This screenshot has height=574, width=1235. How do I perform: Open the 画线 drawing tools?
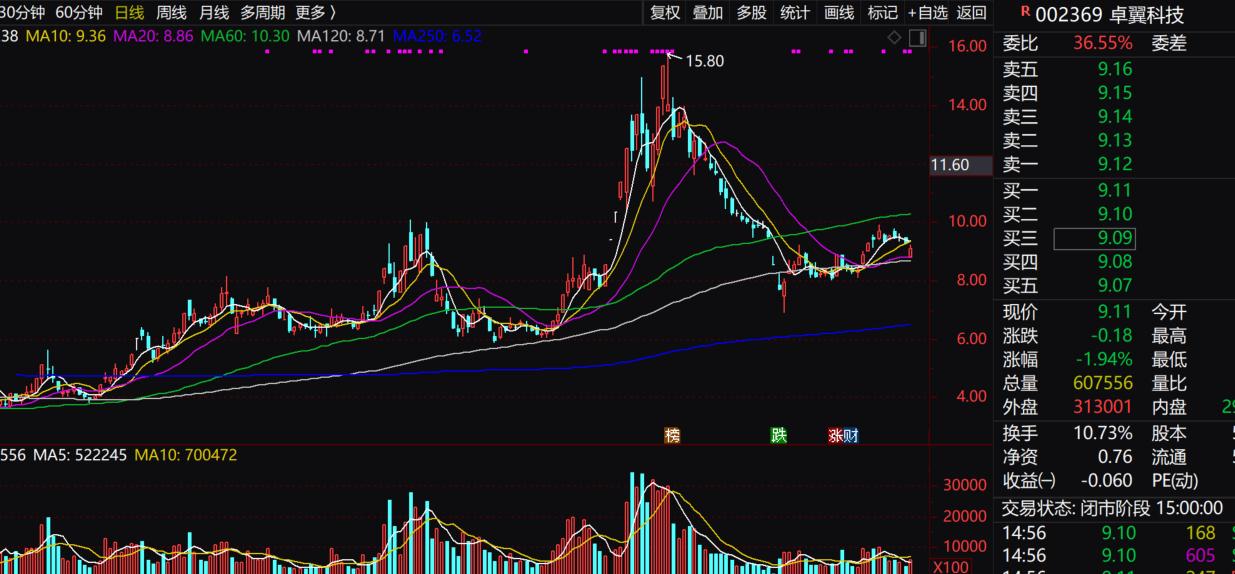(x=839, y=12)
